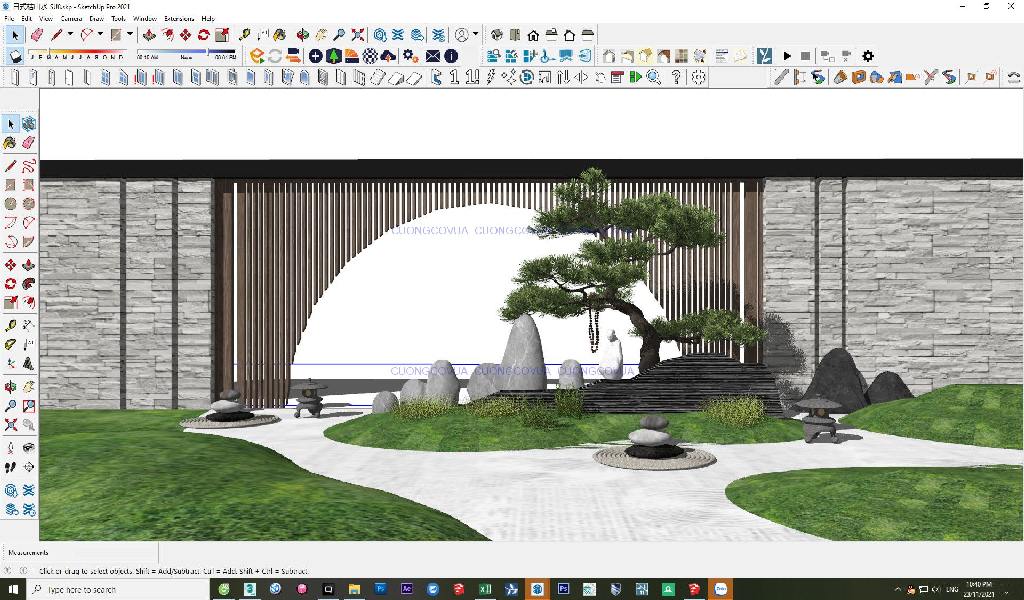Expand dropdown arrow beside the Arc tool
1024x600 pixels.
(101, 35)
